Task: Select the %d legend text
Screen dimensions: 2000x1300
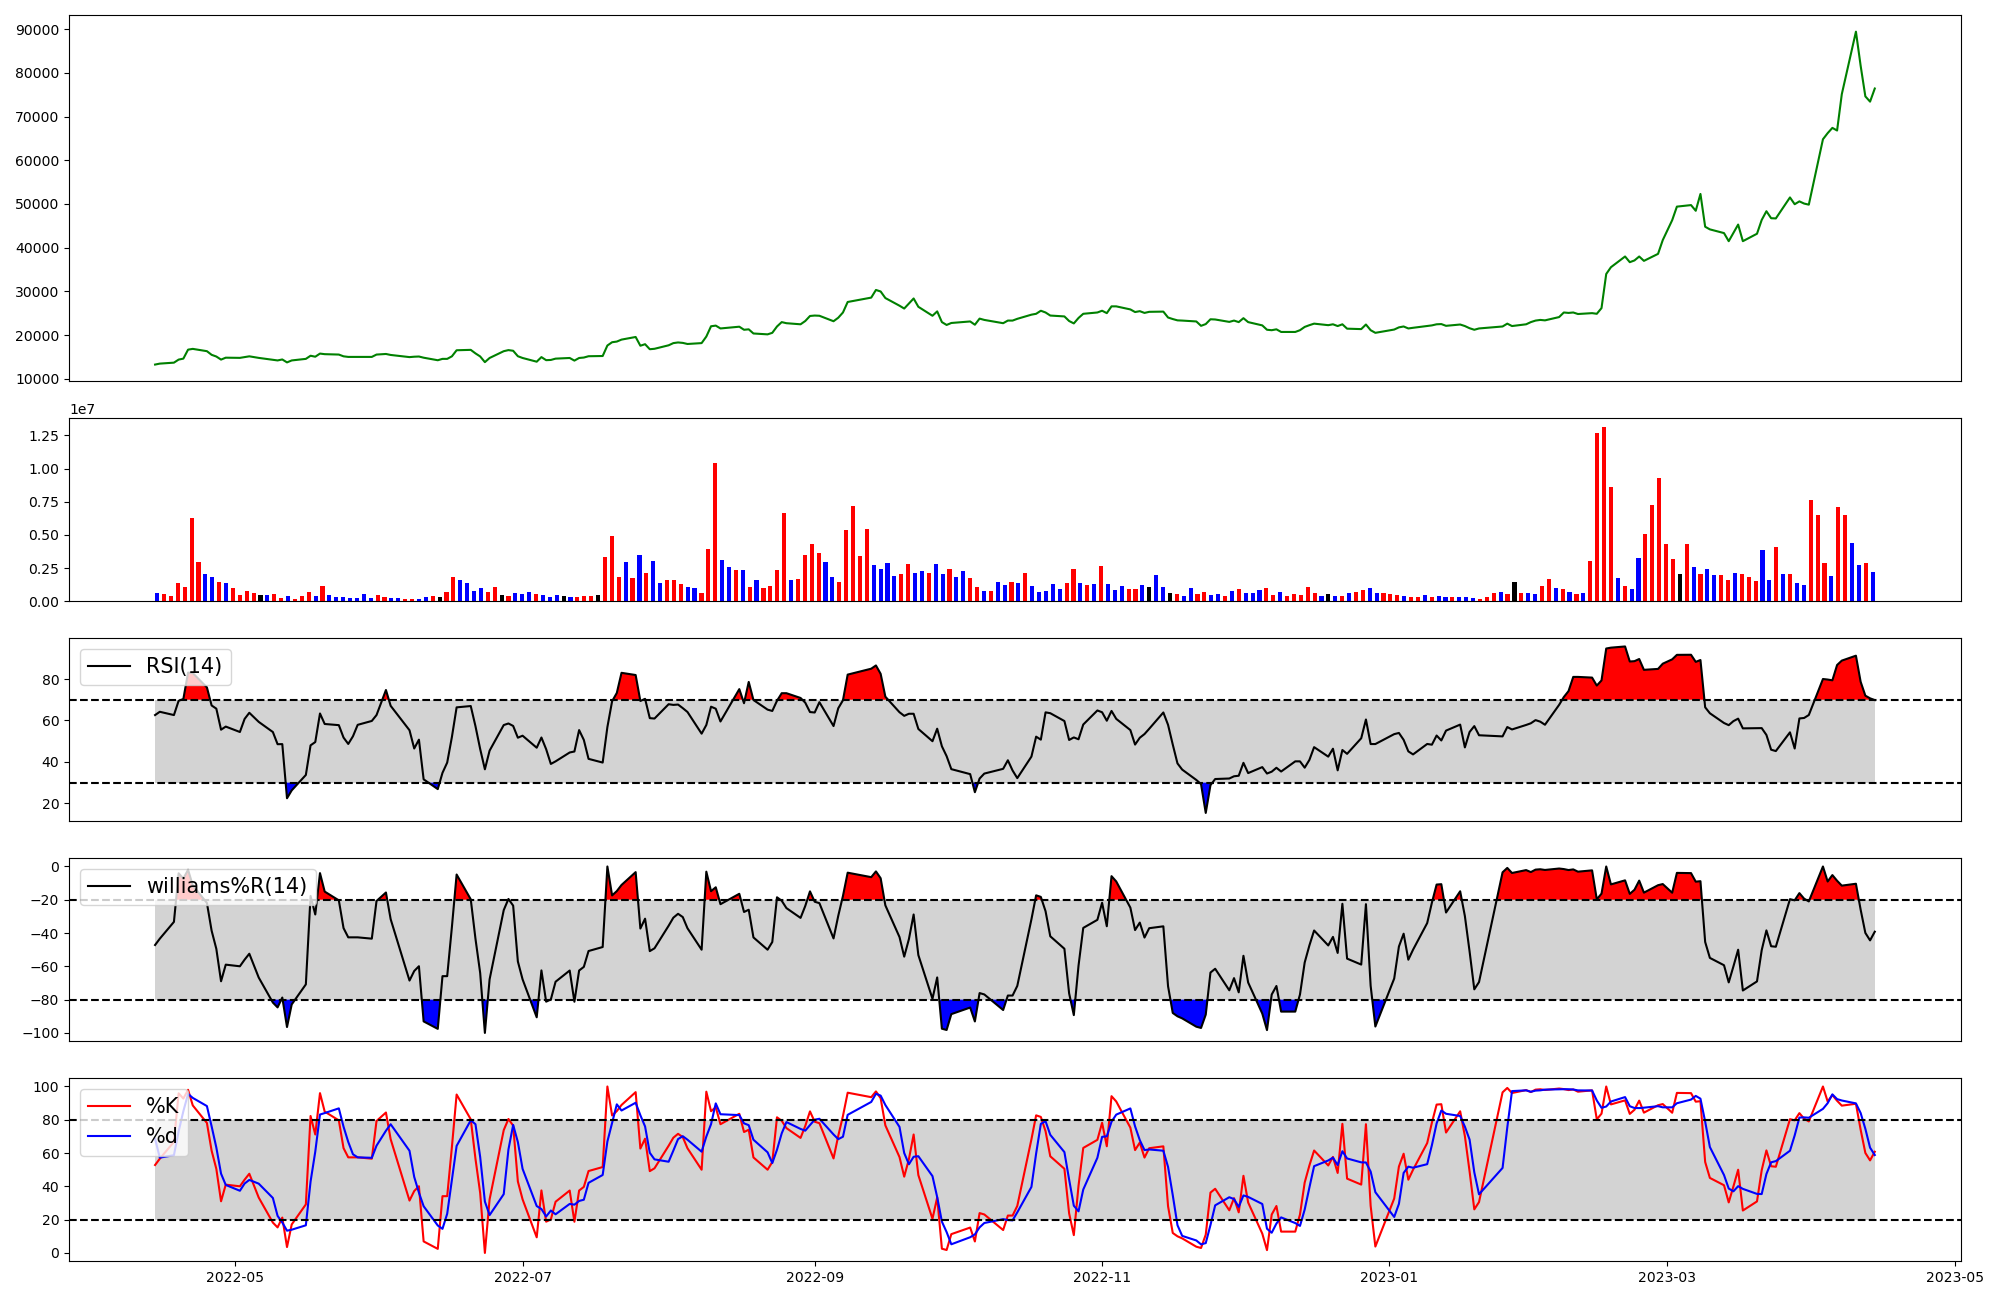Action: point(162,1136)
